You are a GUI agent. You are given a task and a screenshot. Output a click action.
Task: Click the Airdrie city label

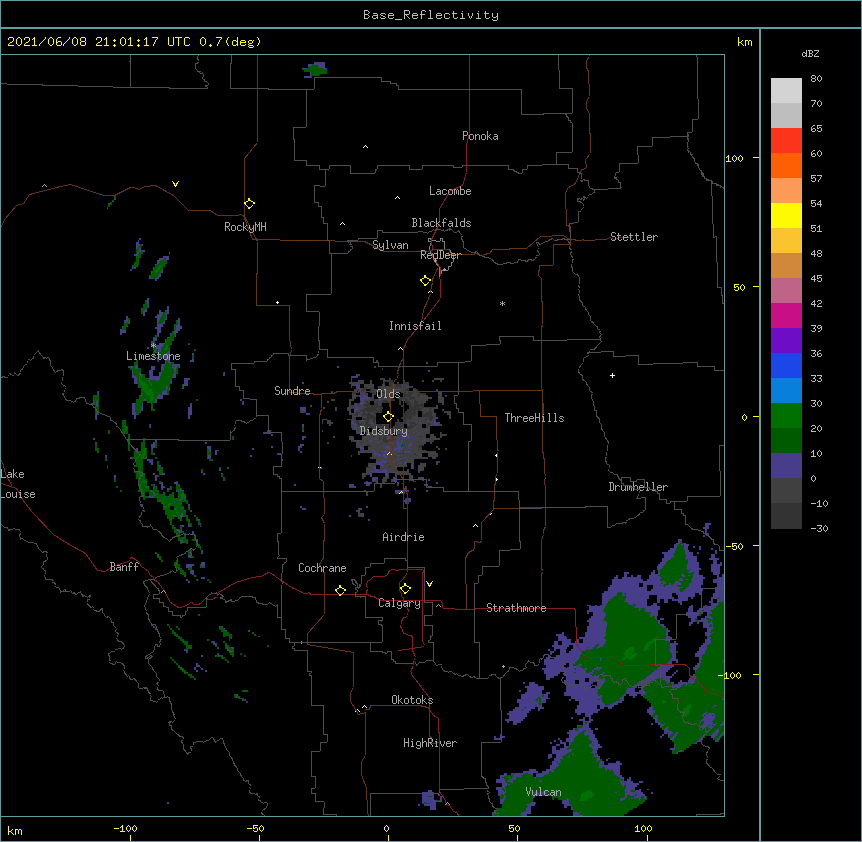click(x=403, y=537)
